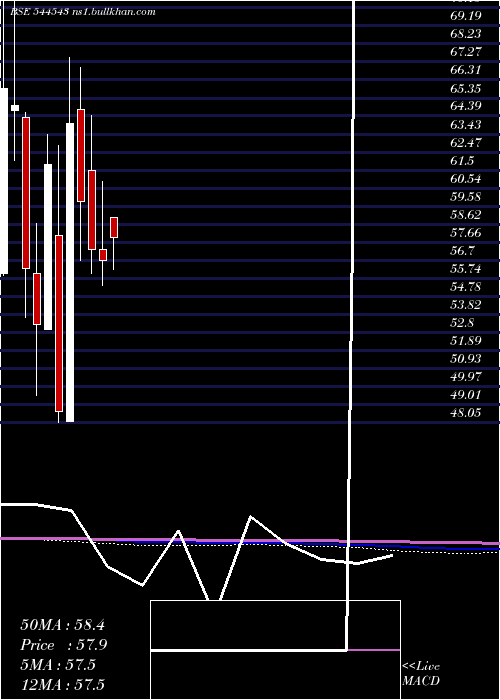Select the 49.97 price axis label

click(x=466, y=377)
